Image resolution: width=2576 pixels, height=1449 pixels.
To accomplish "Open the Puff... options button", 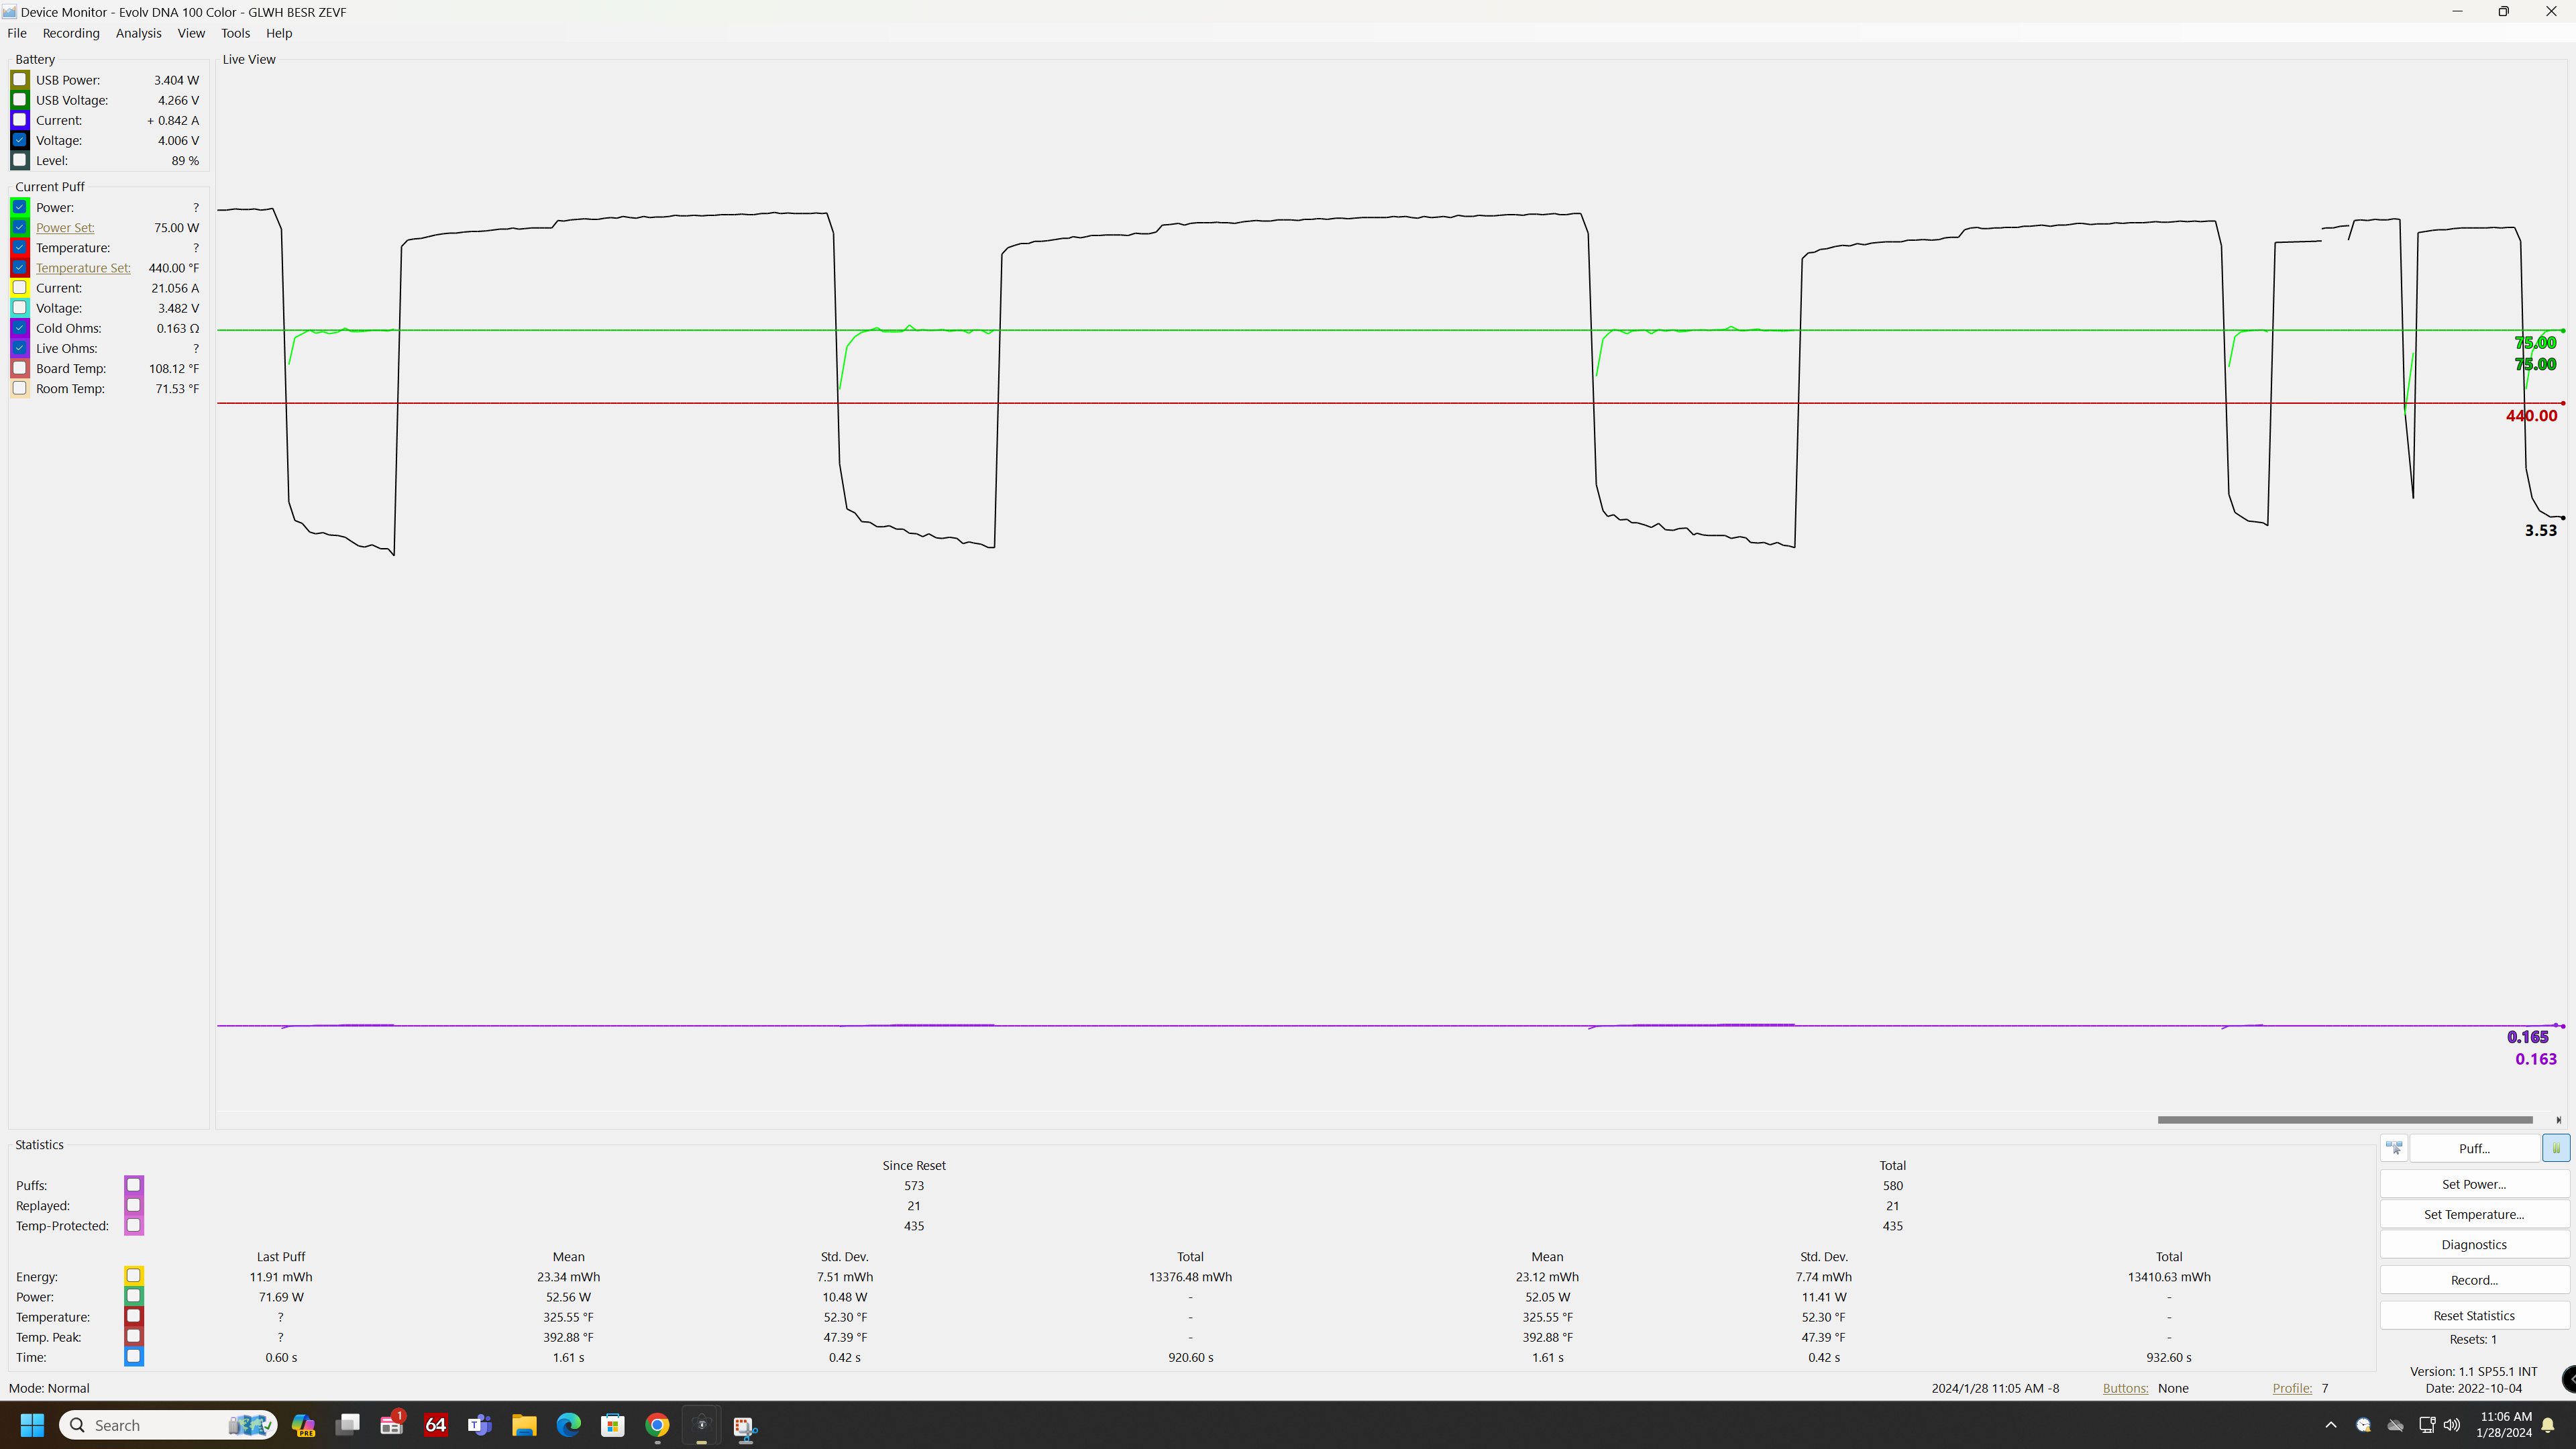I will [x=2474, y=1148].
